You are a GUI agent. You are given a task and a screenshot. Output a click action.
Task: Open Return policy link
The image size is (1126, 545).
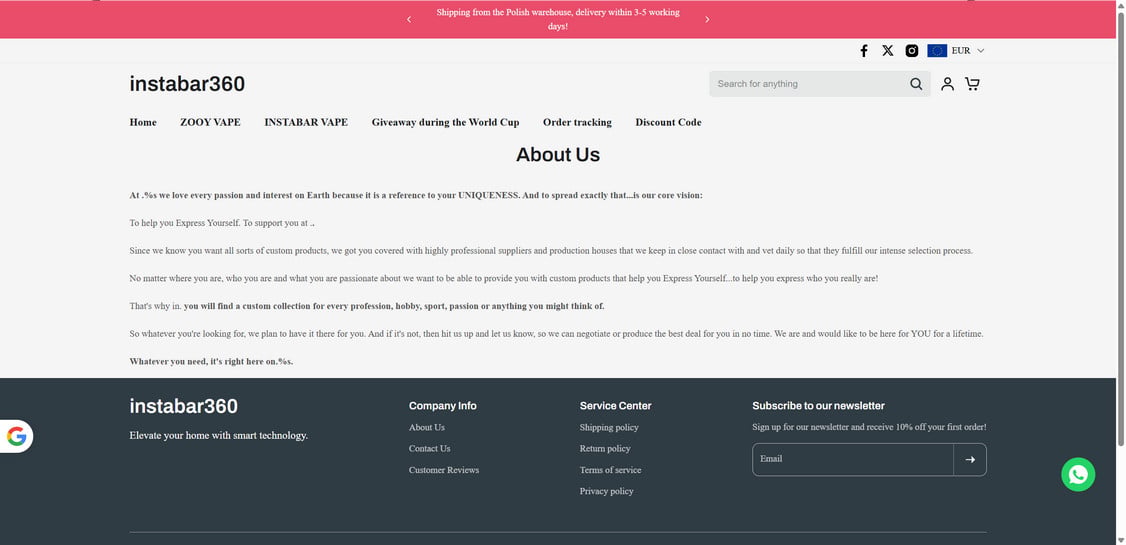(605, 449)
